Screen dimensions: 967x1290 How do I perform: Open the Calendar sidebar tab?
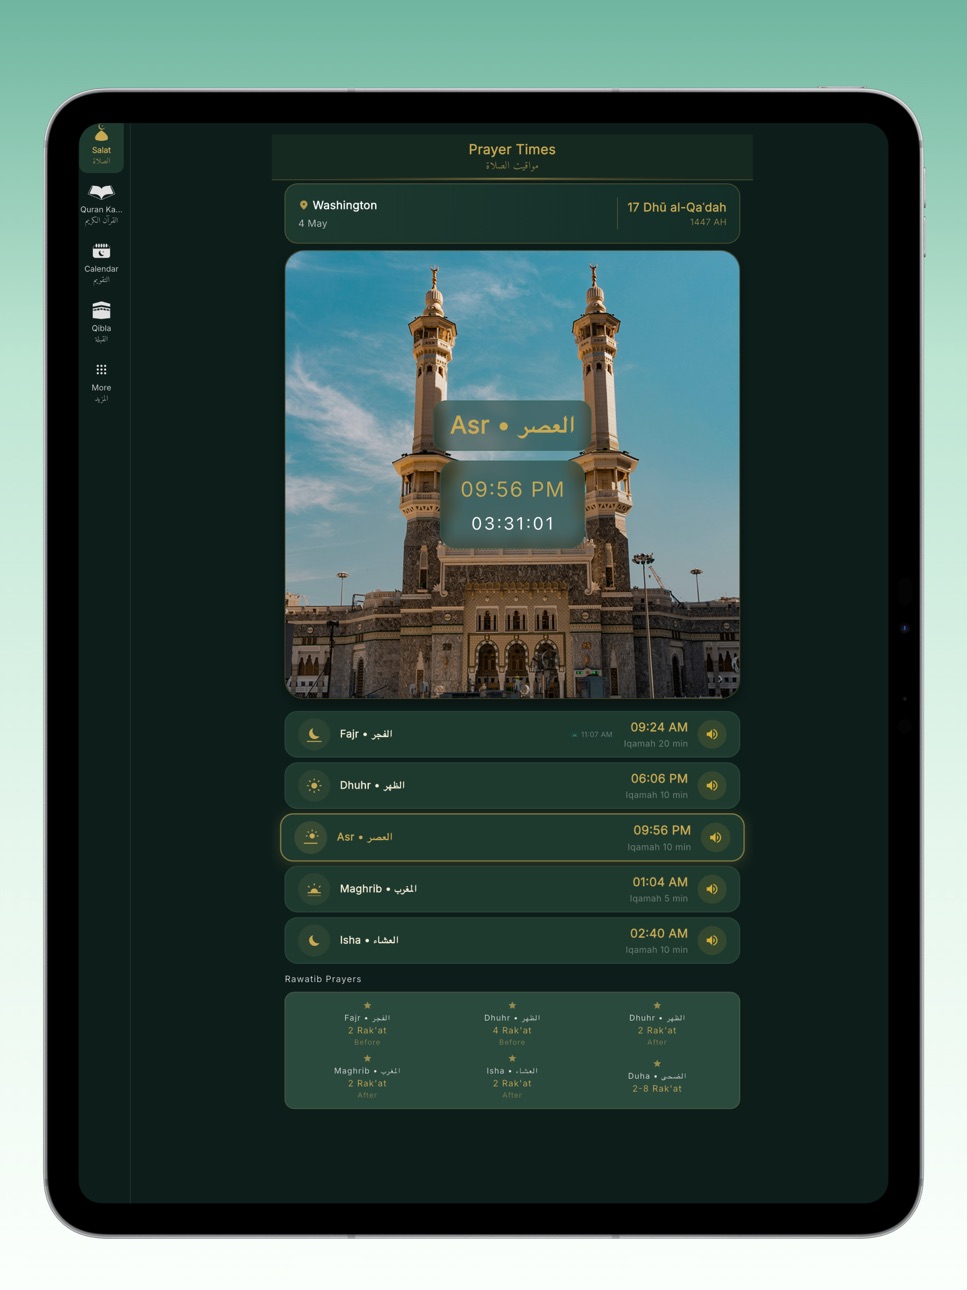[x=101, y=264]
